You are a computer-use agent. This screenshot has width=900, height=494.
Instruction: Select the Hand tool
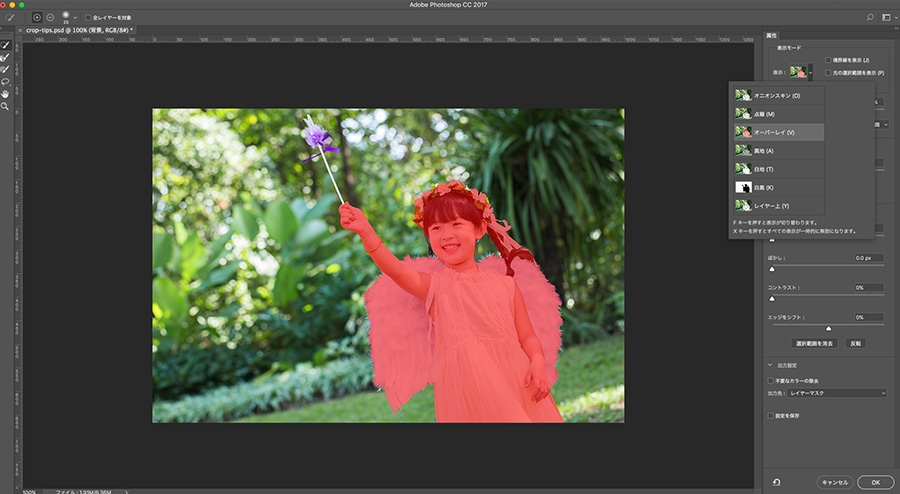pyautogui.click(x=5, y=94)
